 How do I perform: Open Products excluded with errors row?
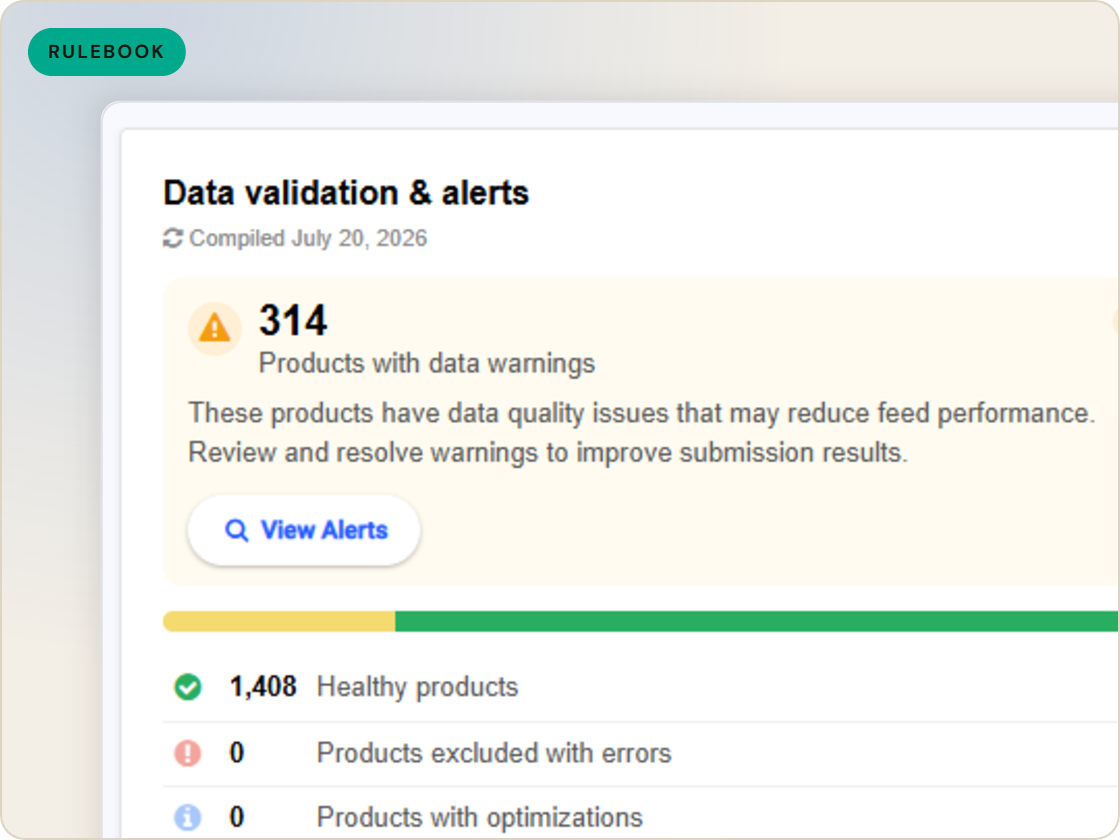[x=641, y=754]
